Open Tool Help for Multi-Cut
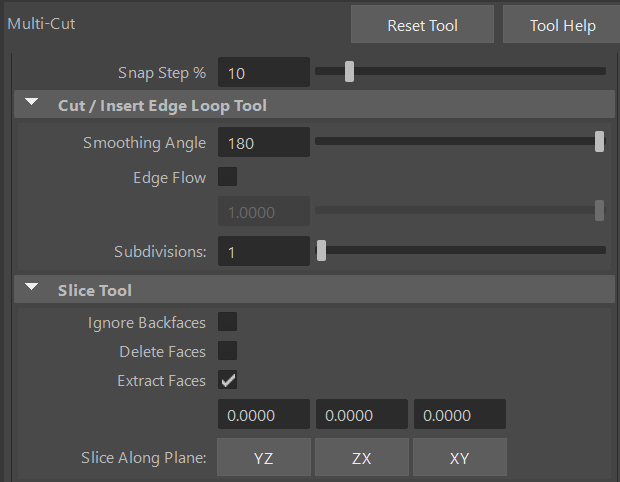This screenshot has height=482, width=620. coord(562,26)
